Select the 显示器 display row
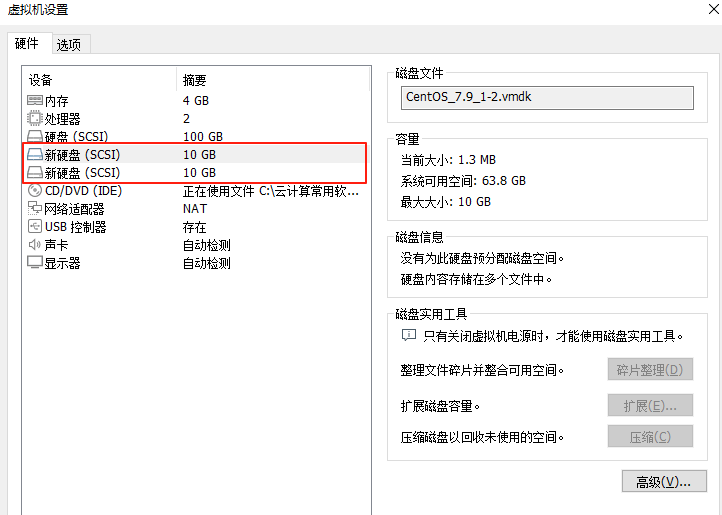This screenshot has height=515, width=722. [197, 263]
